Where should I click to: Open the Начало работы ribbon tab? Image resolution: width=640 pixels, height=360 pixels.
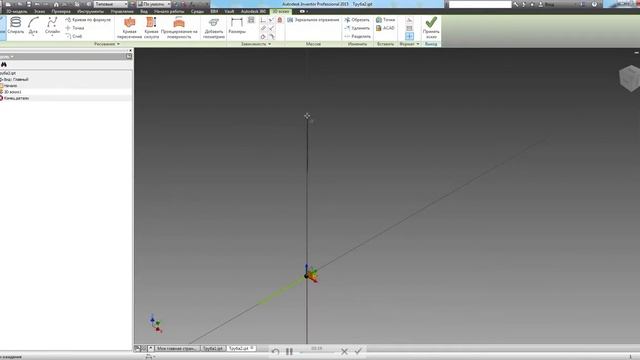[x=169, y=11]
